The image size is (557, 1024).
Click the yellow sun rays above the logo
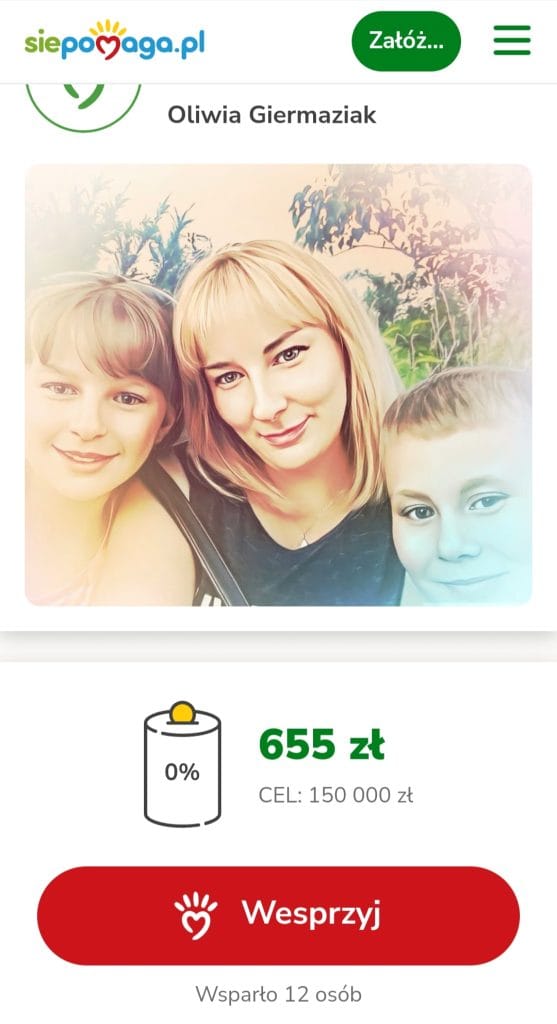pyautogui.click(x=108, y=27)
